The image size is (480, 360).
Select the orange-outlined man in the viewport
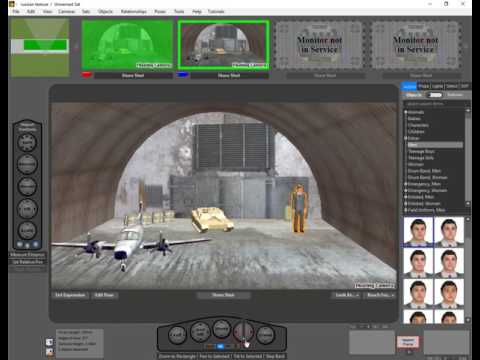click(299, 208)
